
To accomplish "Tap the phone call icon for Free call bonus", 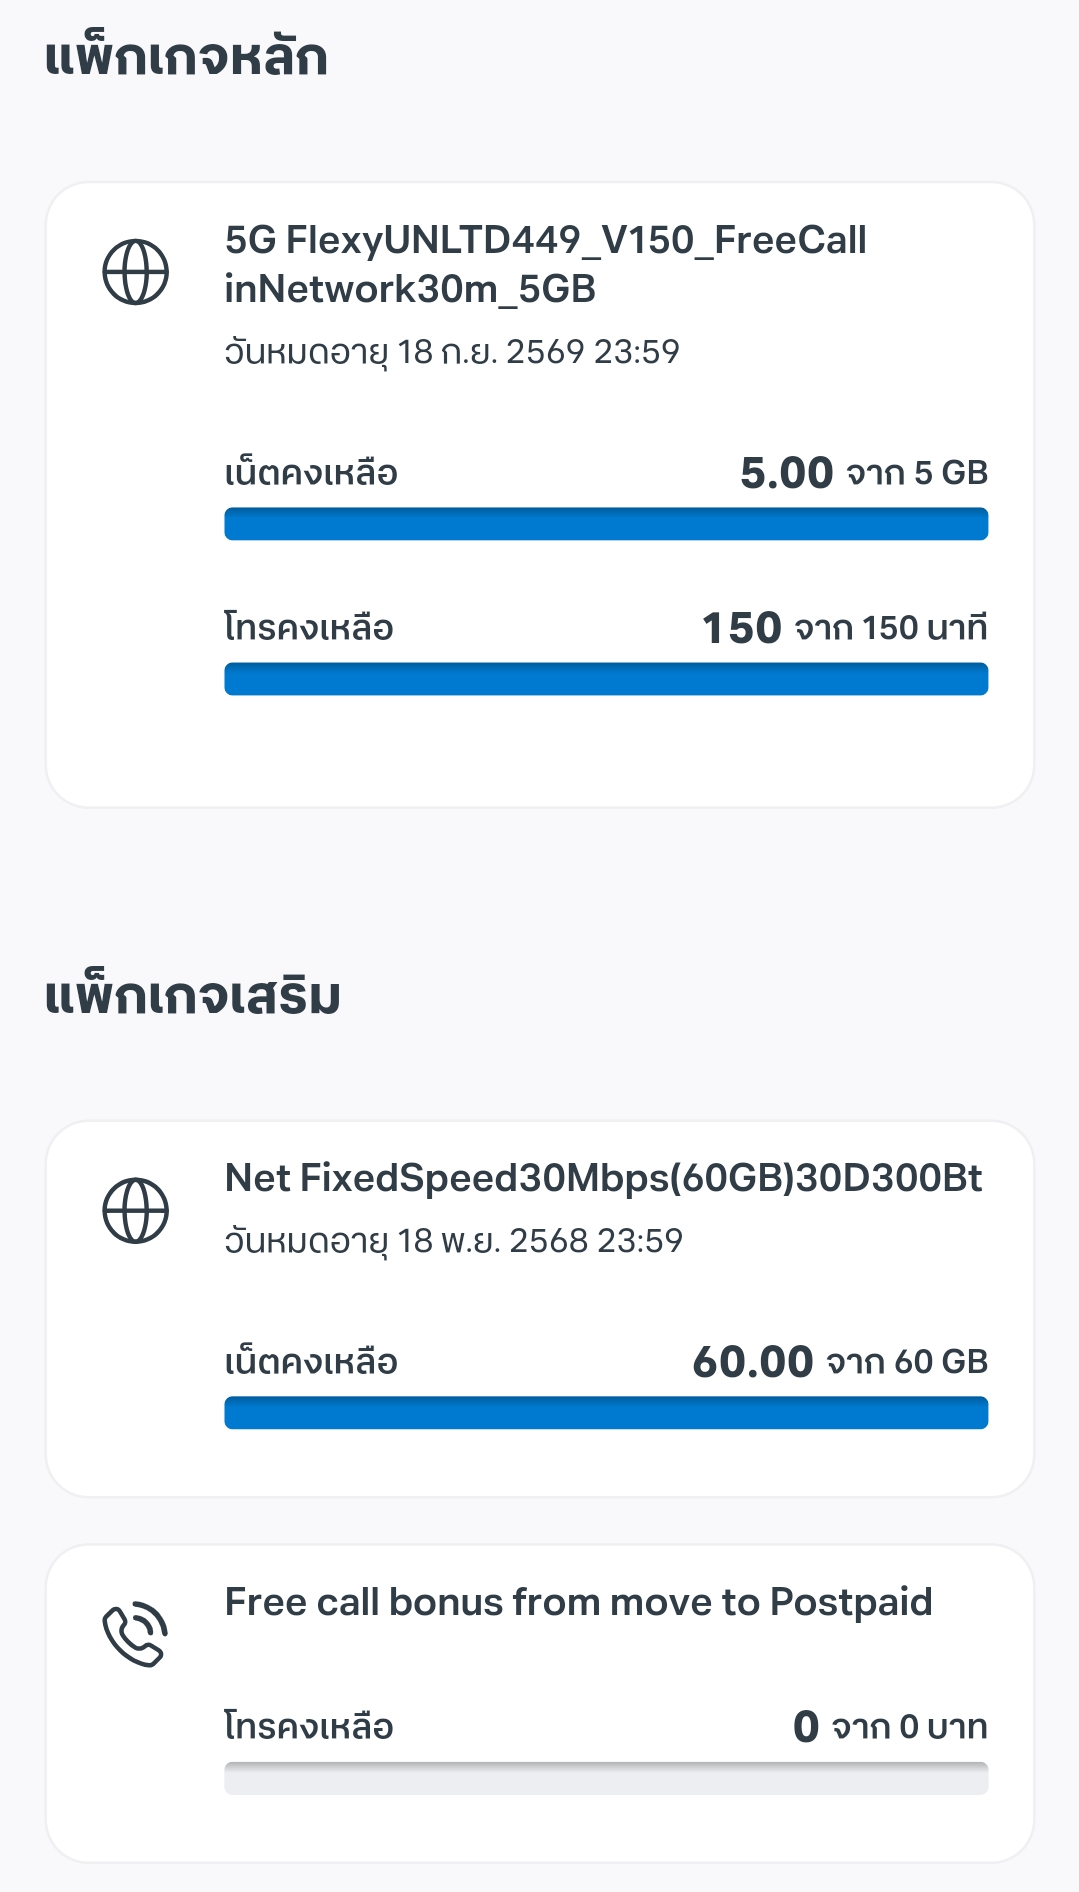I will (x=136, y=1635).
